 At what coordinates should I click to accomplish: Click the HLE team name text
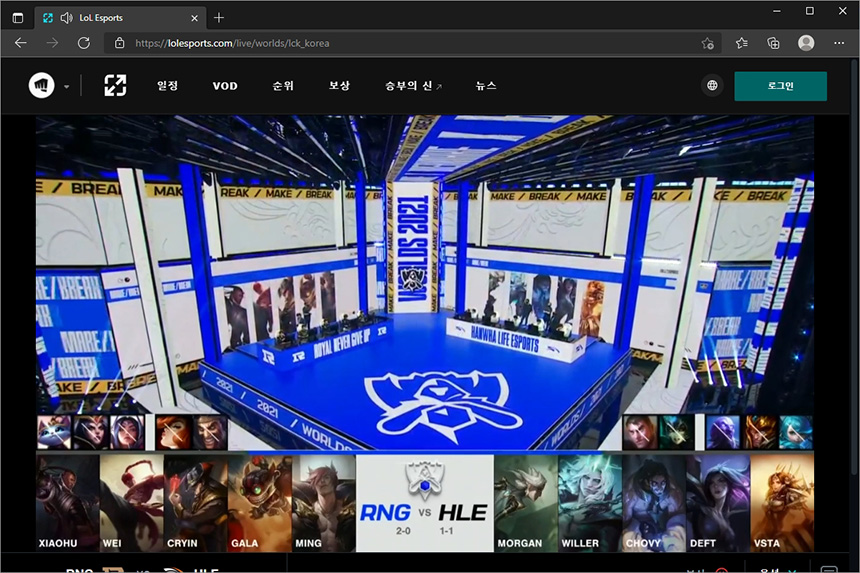[462, 513]
